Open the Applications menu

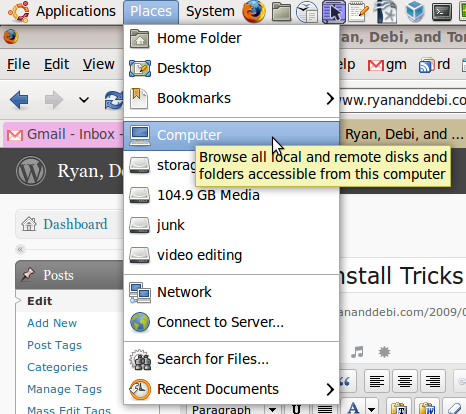point(76,11)
